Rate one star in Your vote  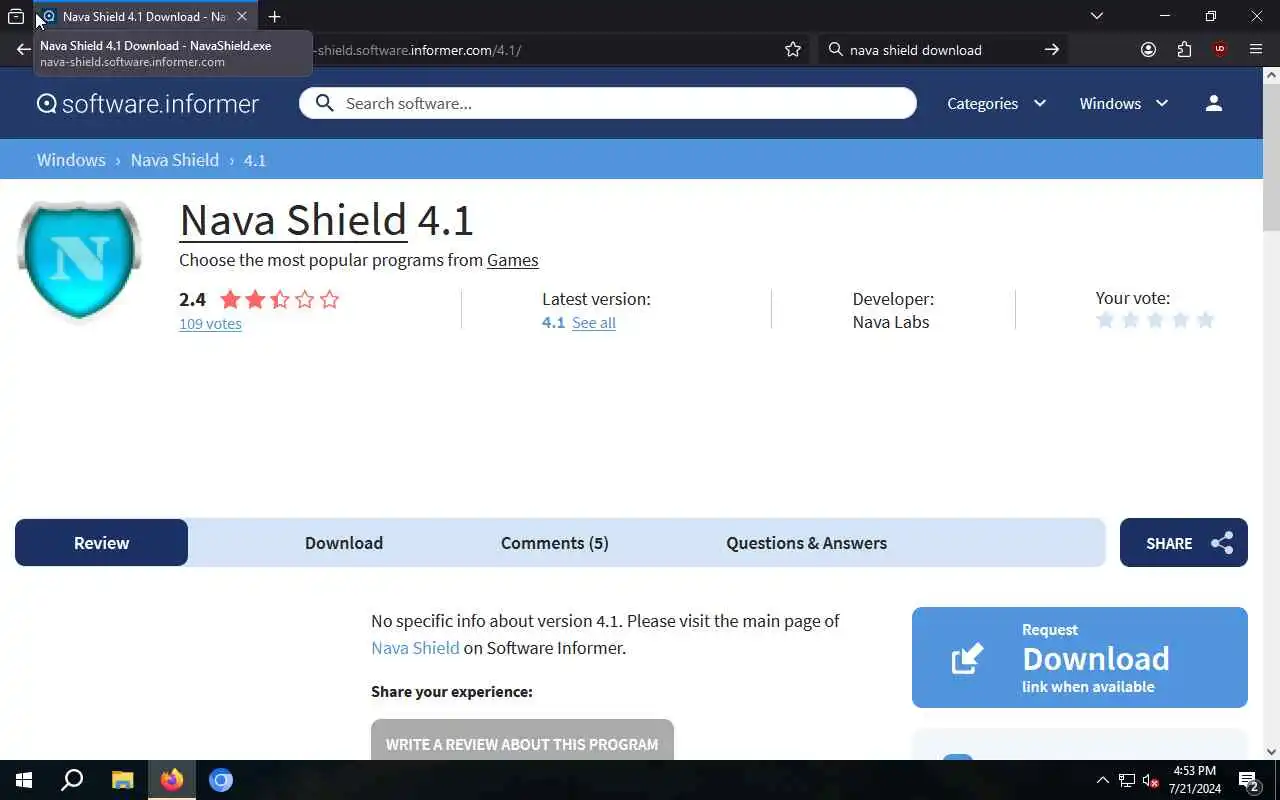tap(1105, 320)
